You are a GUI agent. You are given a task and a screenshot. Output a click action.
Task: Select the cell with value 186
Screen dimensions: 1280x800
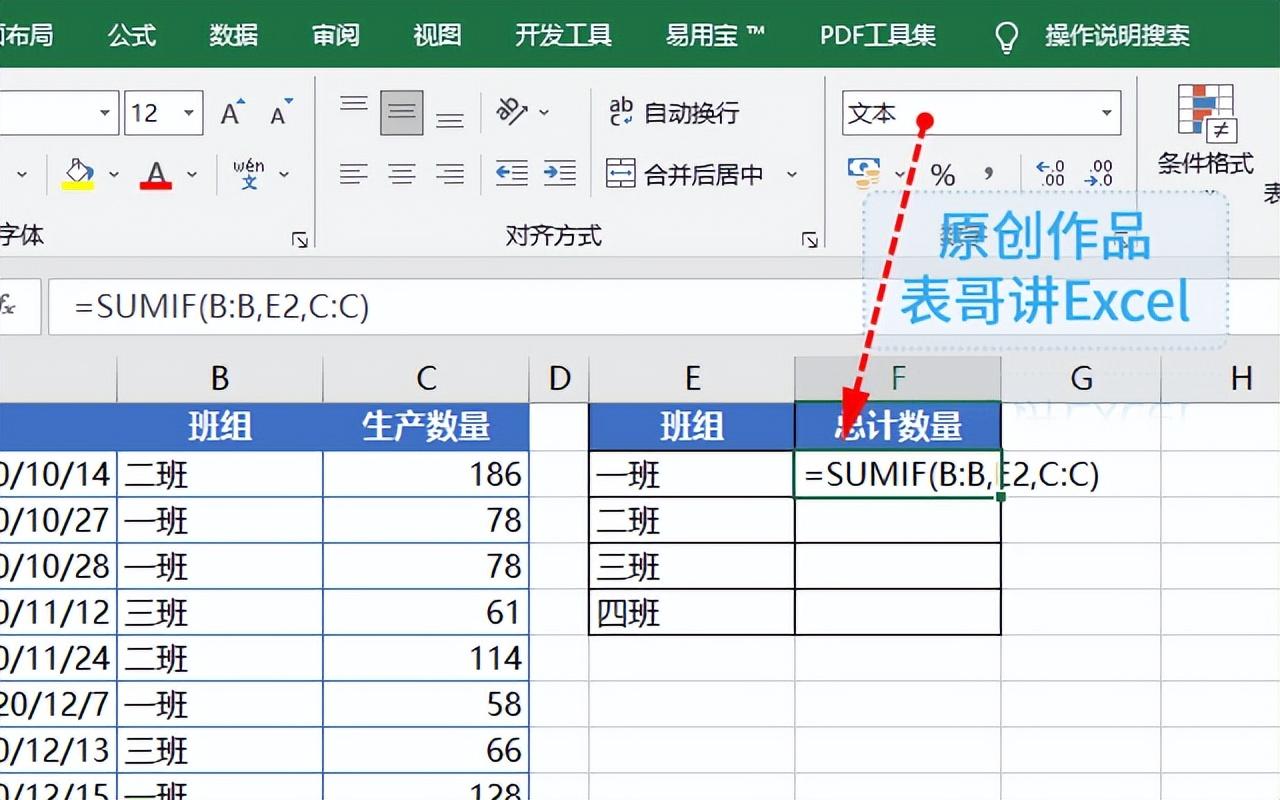click(x=426, y=474)
